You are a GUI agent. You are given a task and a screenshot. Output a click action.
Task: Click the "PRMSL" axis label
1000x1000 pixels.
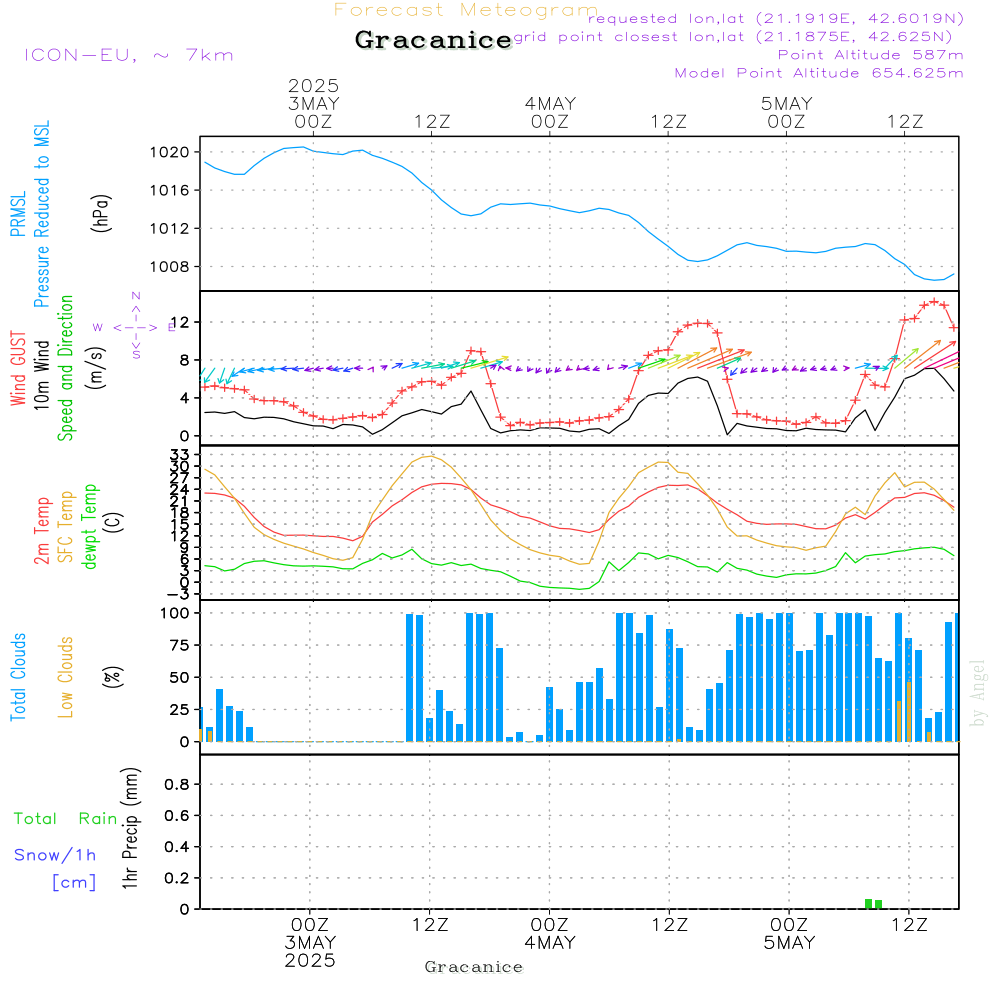click(18, 214)
